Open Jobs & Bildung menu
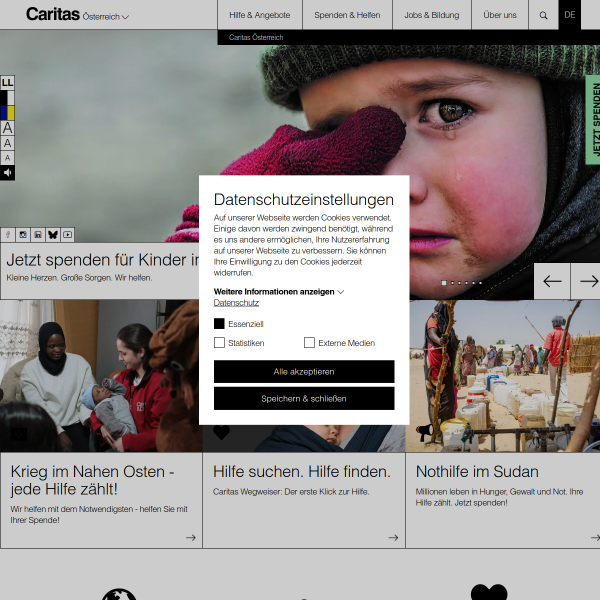600x600 pixels. pos(432,15)
